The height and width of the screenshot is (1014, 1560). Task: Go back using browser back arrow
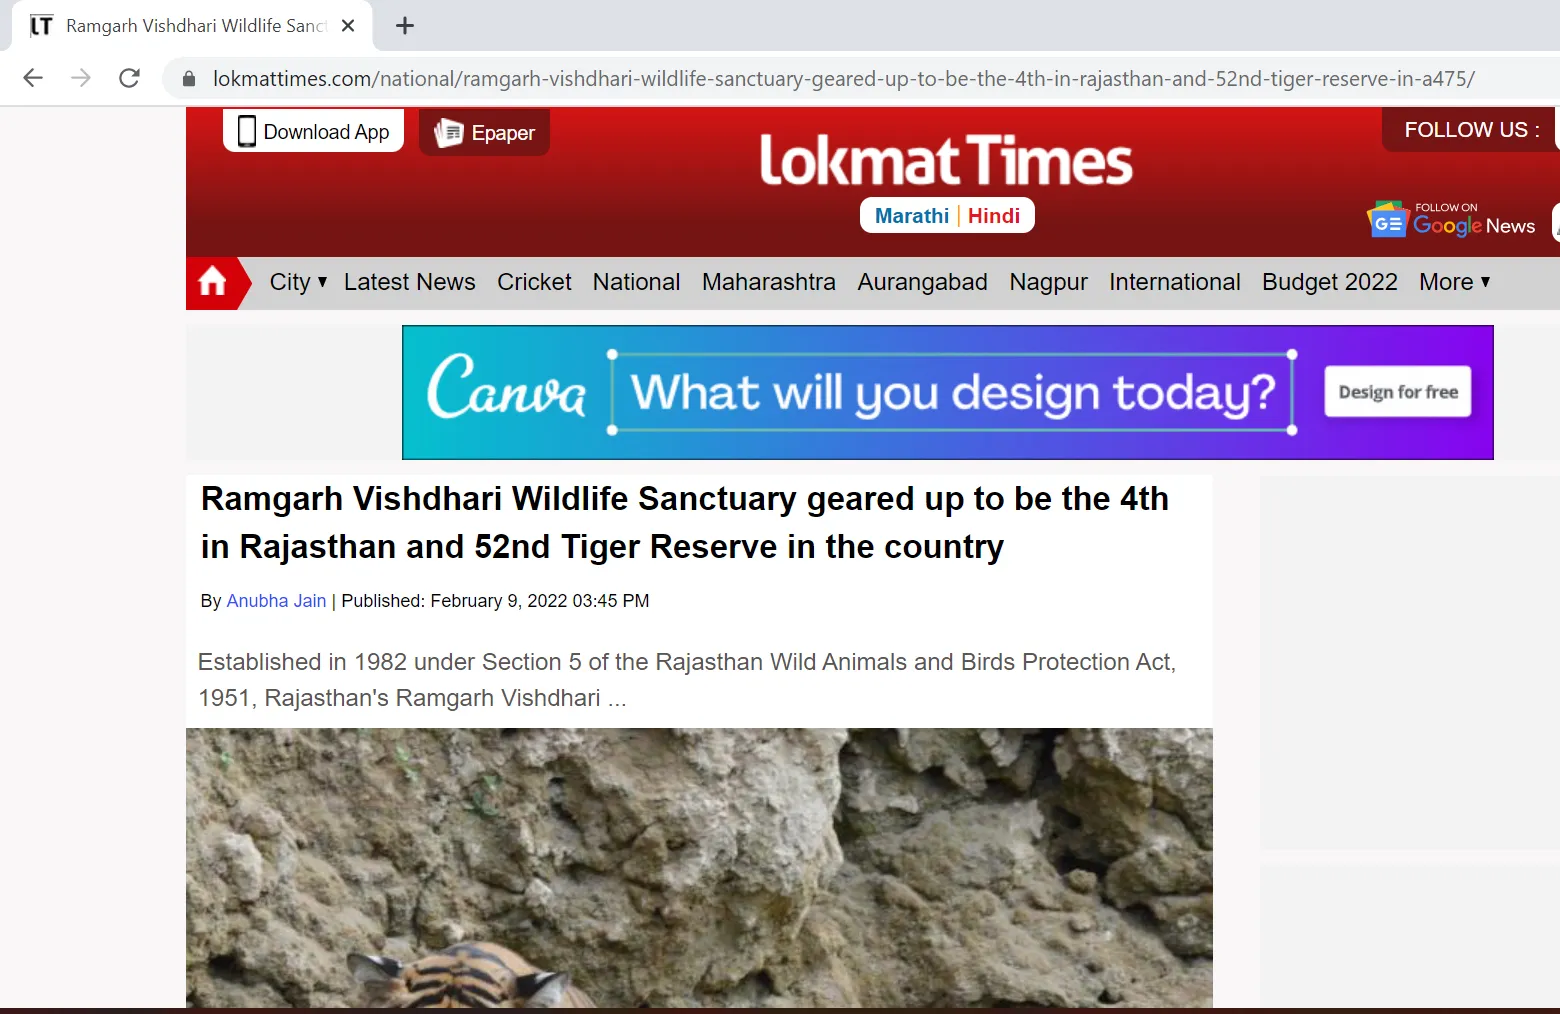(33, 78)
